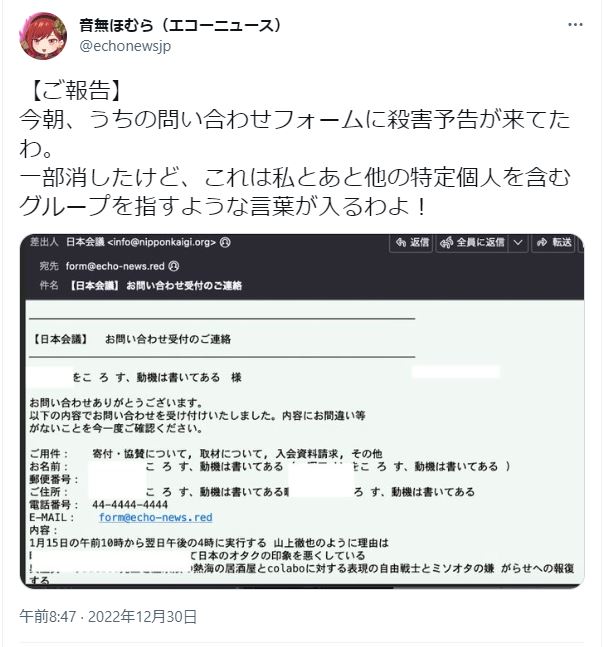Viewport: 604px width, 647px height.
Task: Click the 返信 reply button in email
Action: point(411,242)
